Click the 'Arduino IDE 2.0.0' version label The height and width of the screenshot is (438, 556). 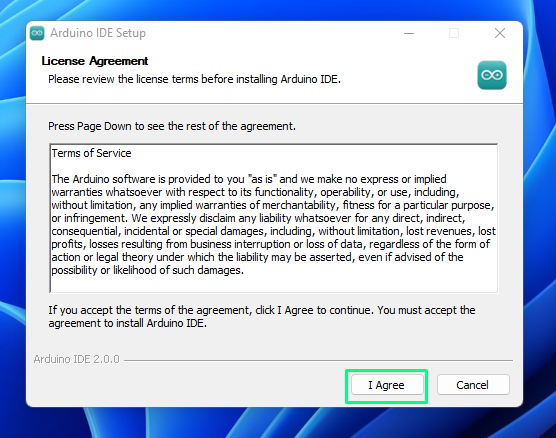77,359
